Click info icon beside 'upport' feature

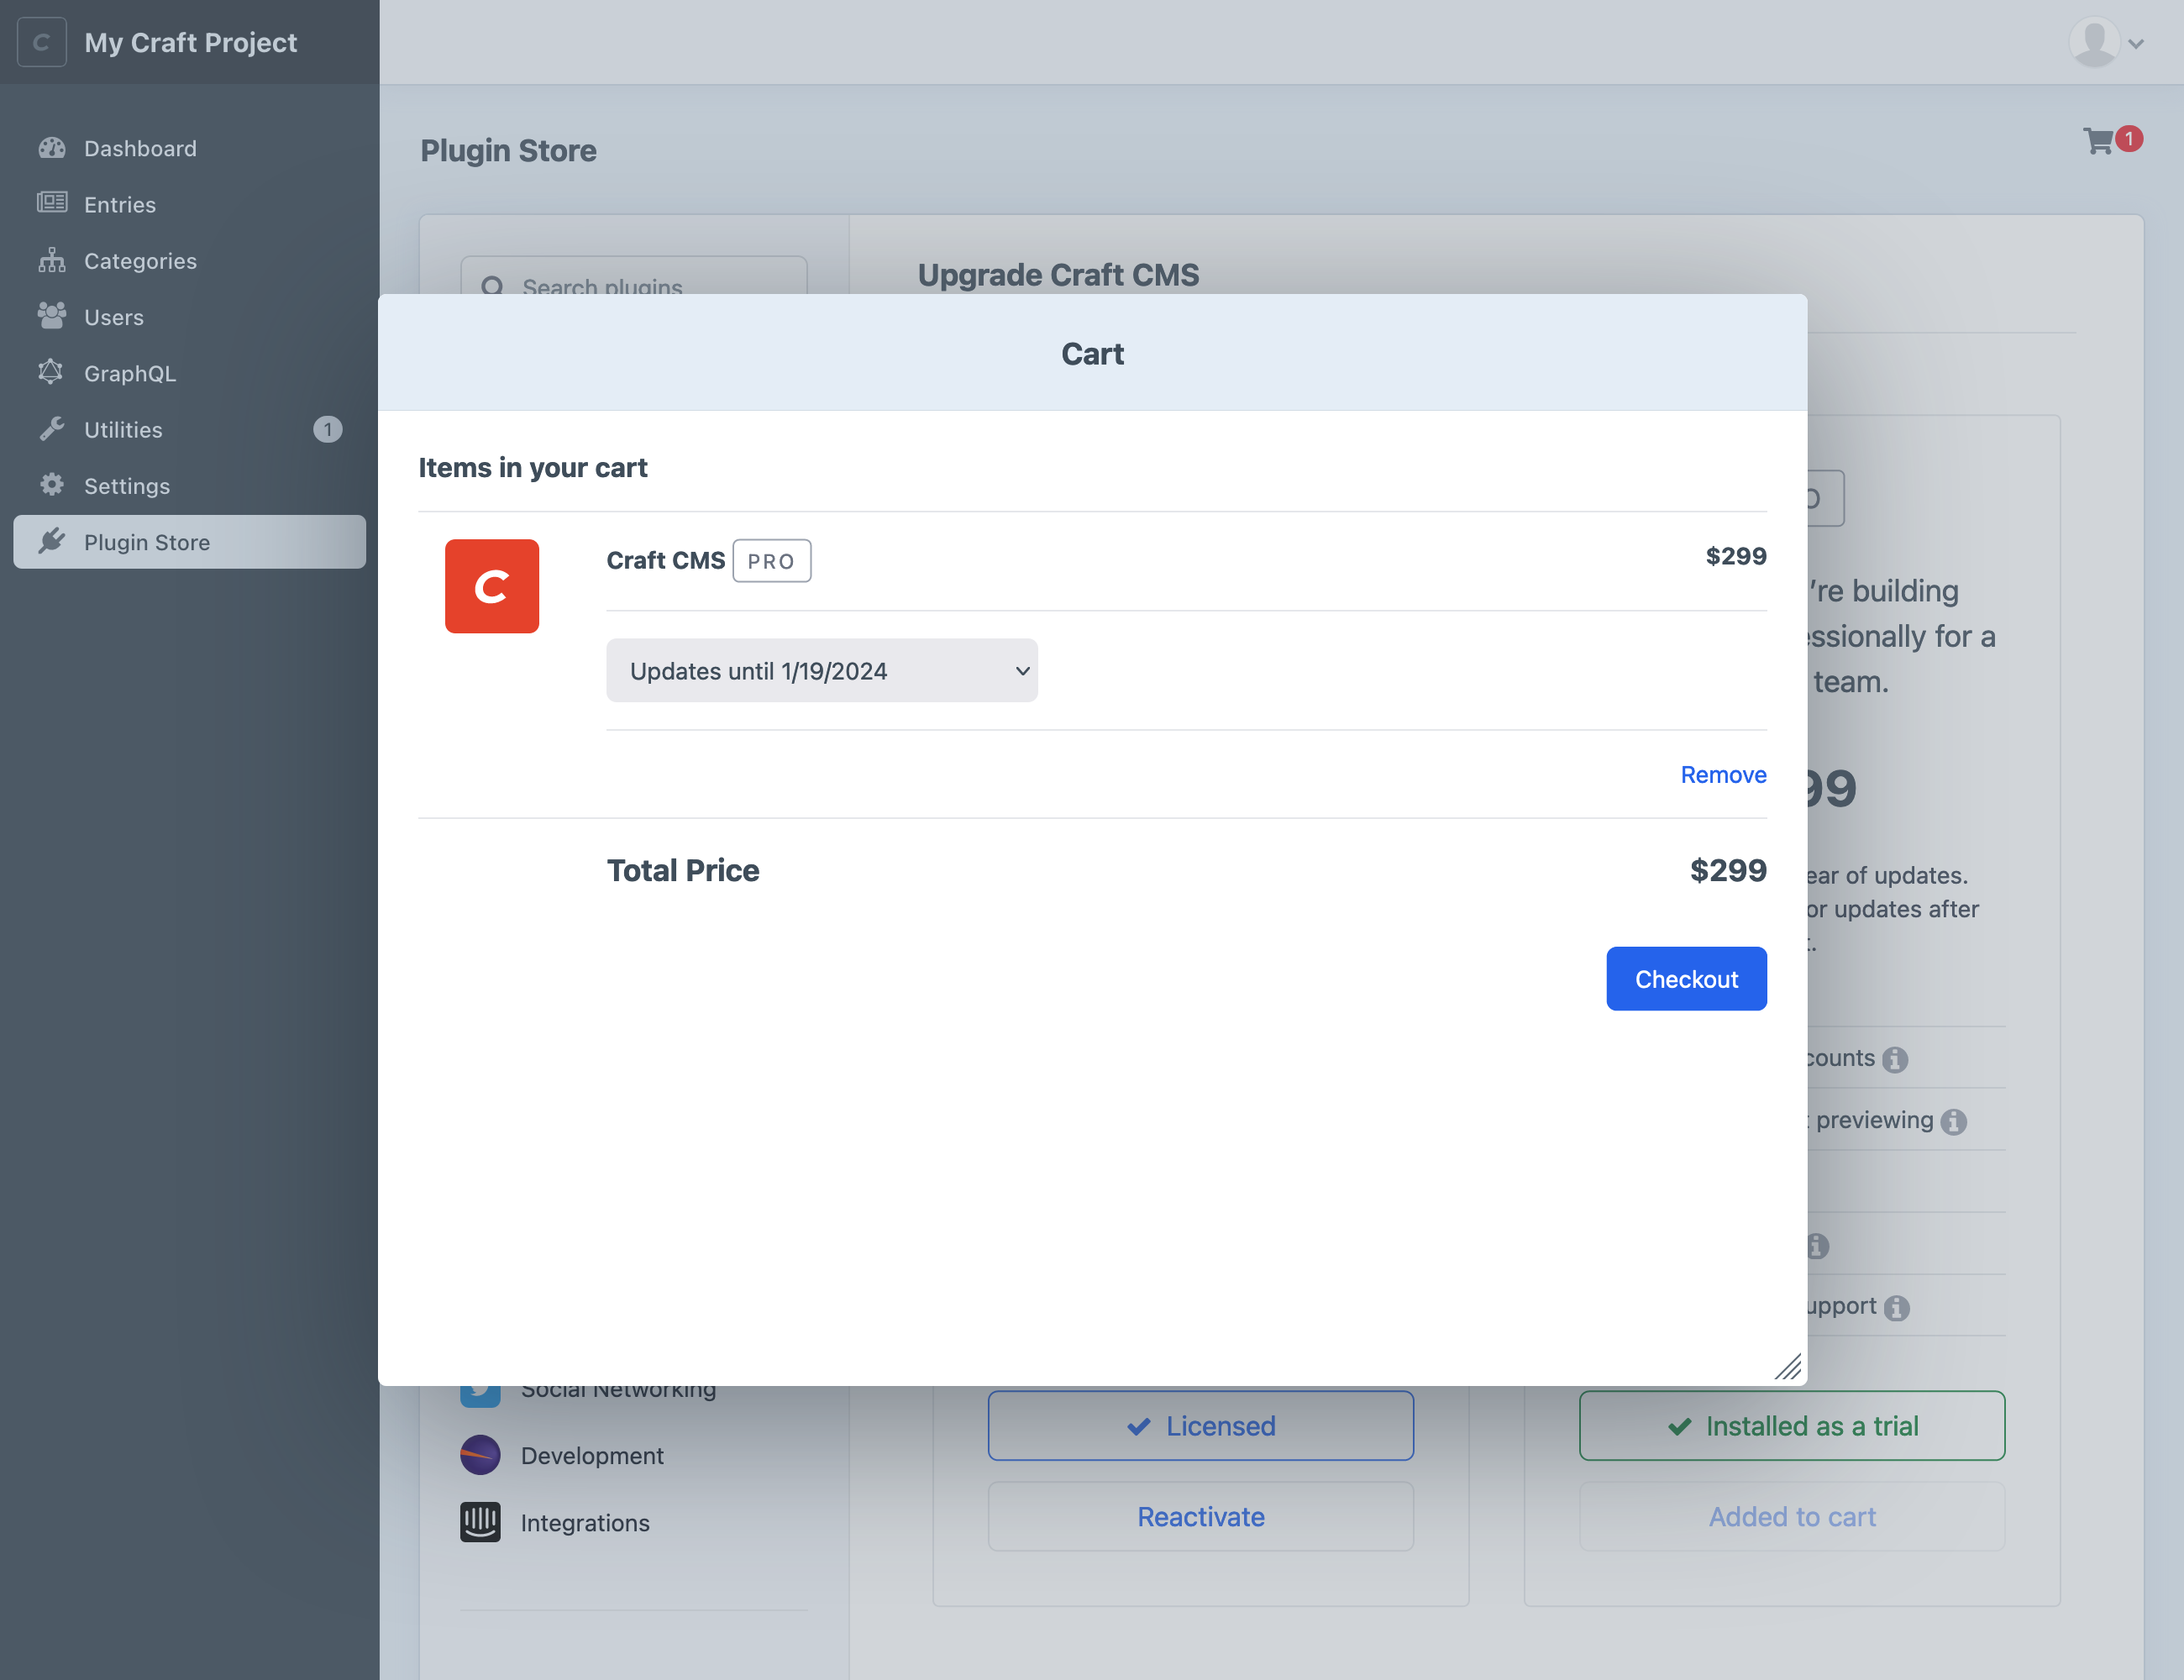[1897, 1308]
